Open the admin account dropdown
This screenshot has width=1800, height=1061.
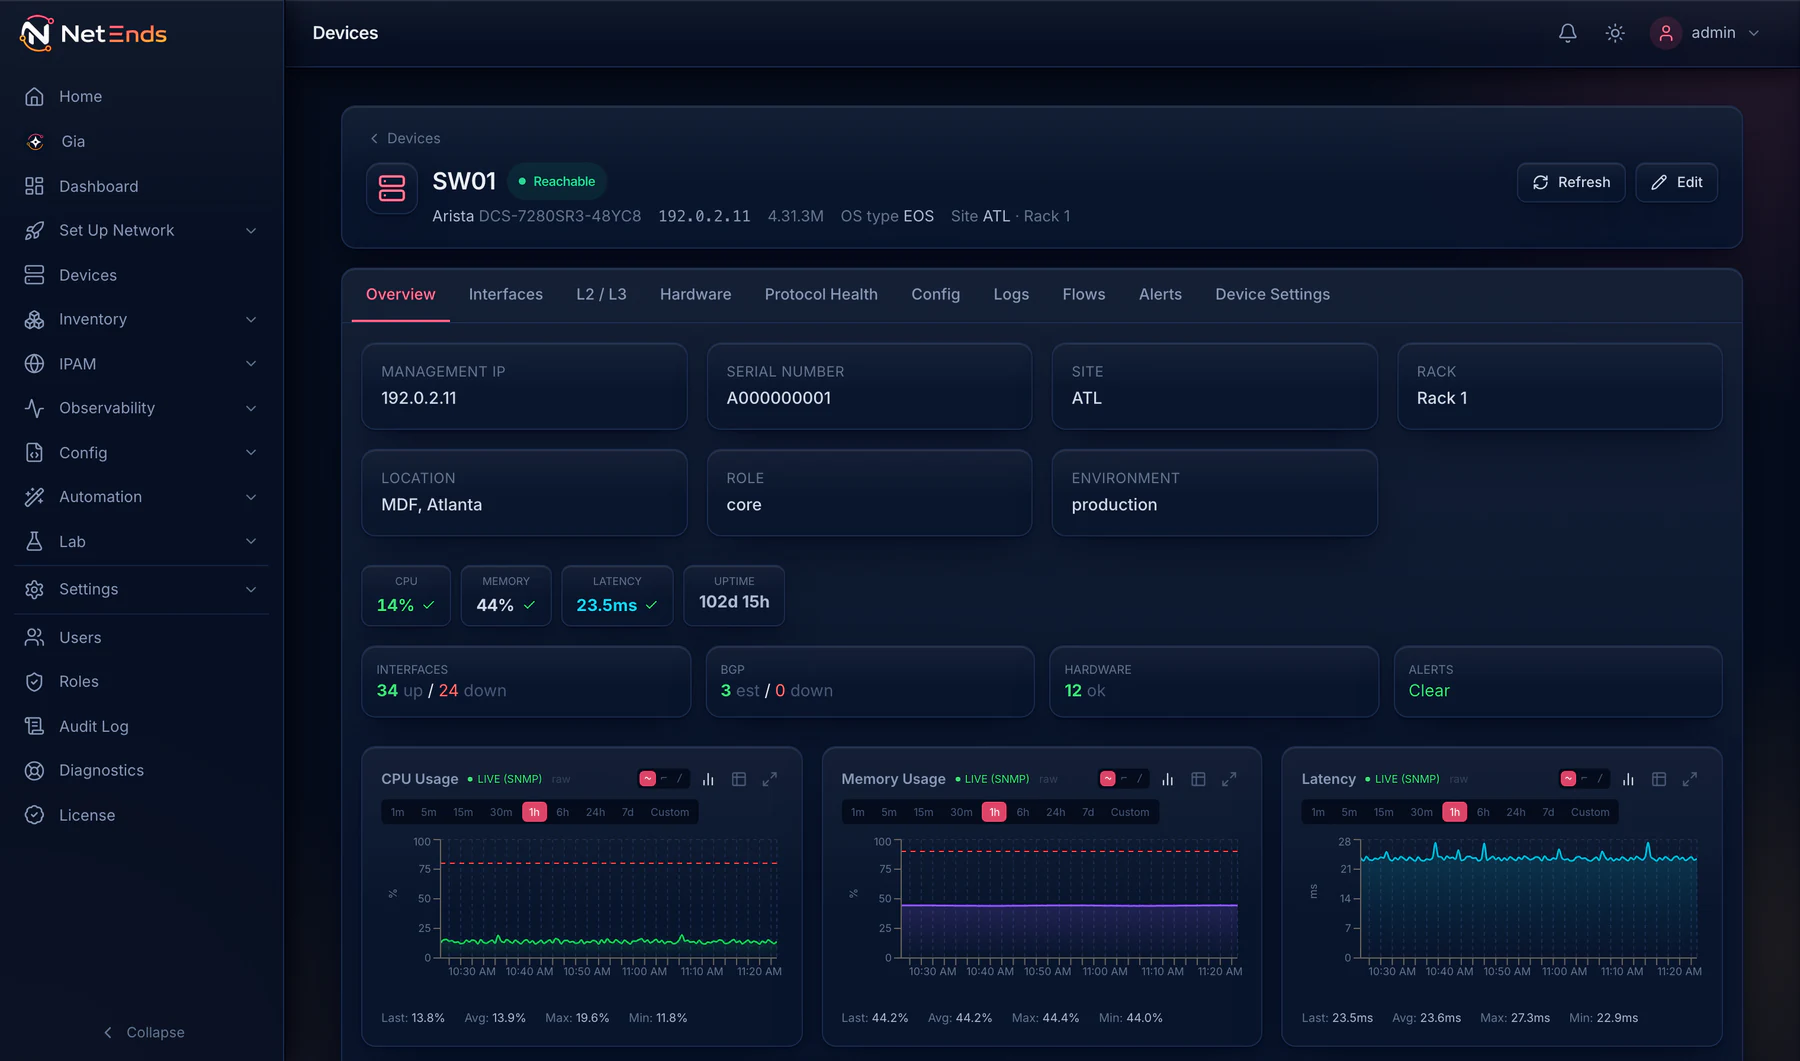point(1707,33)
